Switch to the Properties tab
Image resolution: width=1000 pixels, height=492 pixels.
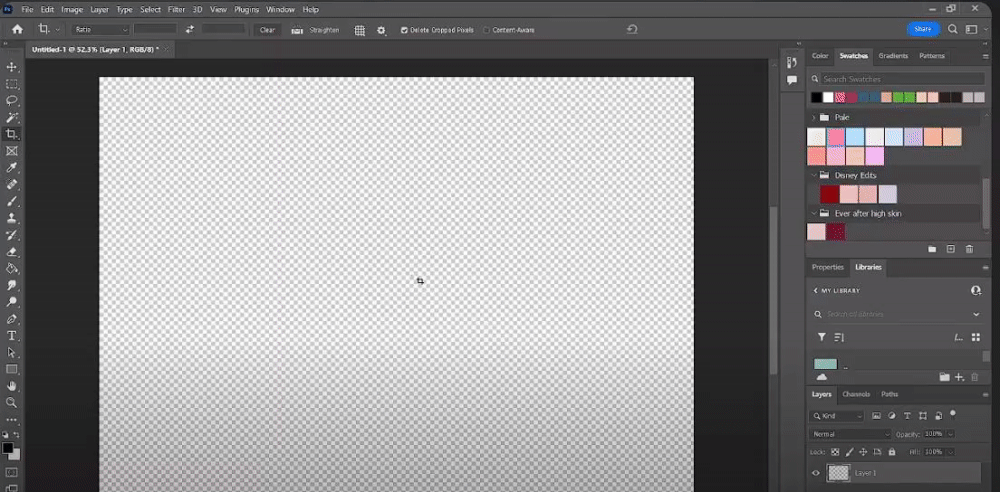pos(828,267)
